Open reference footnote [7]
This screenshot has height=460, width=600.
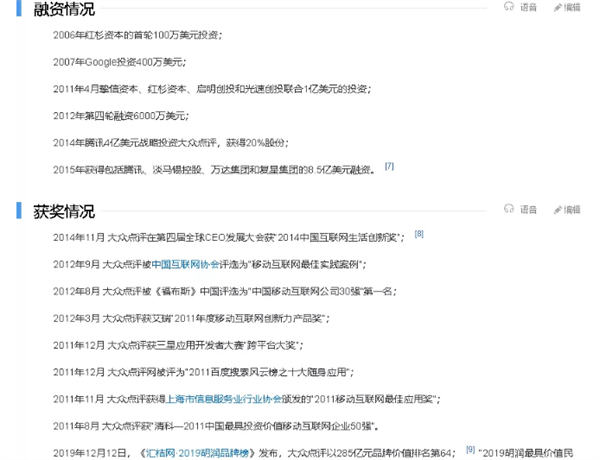390,166
